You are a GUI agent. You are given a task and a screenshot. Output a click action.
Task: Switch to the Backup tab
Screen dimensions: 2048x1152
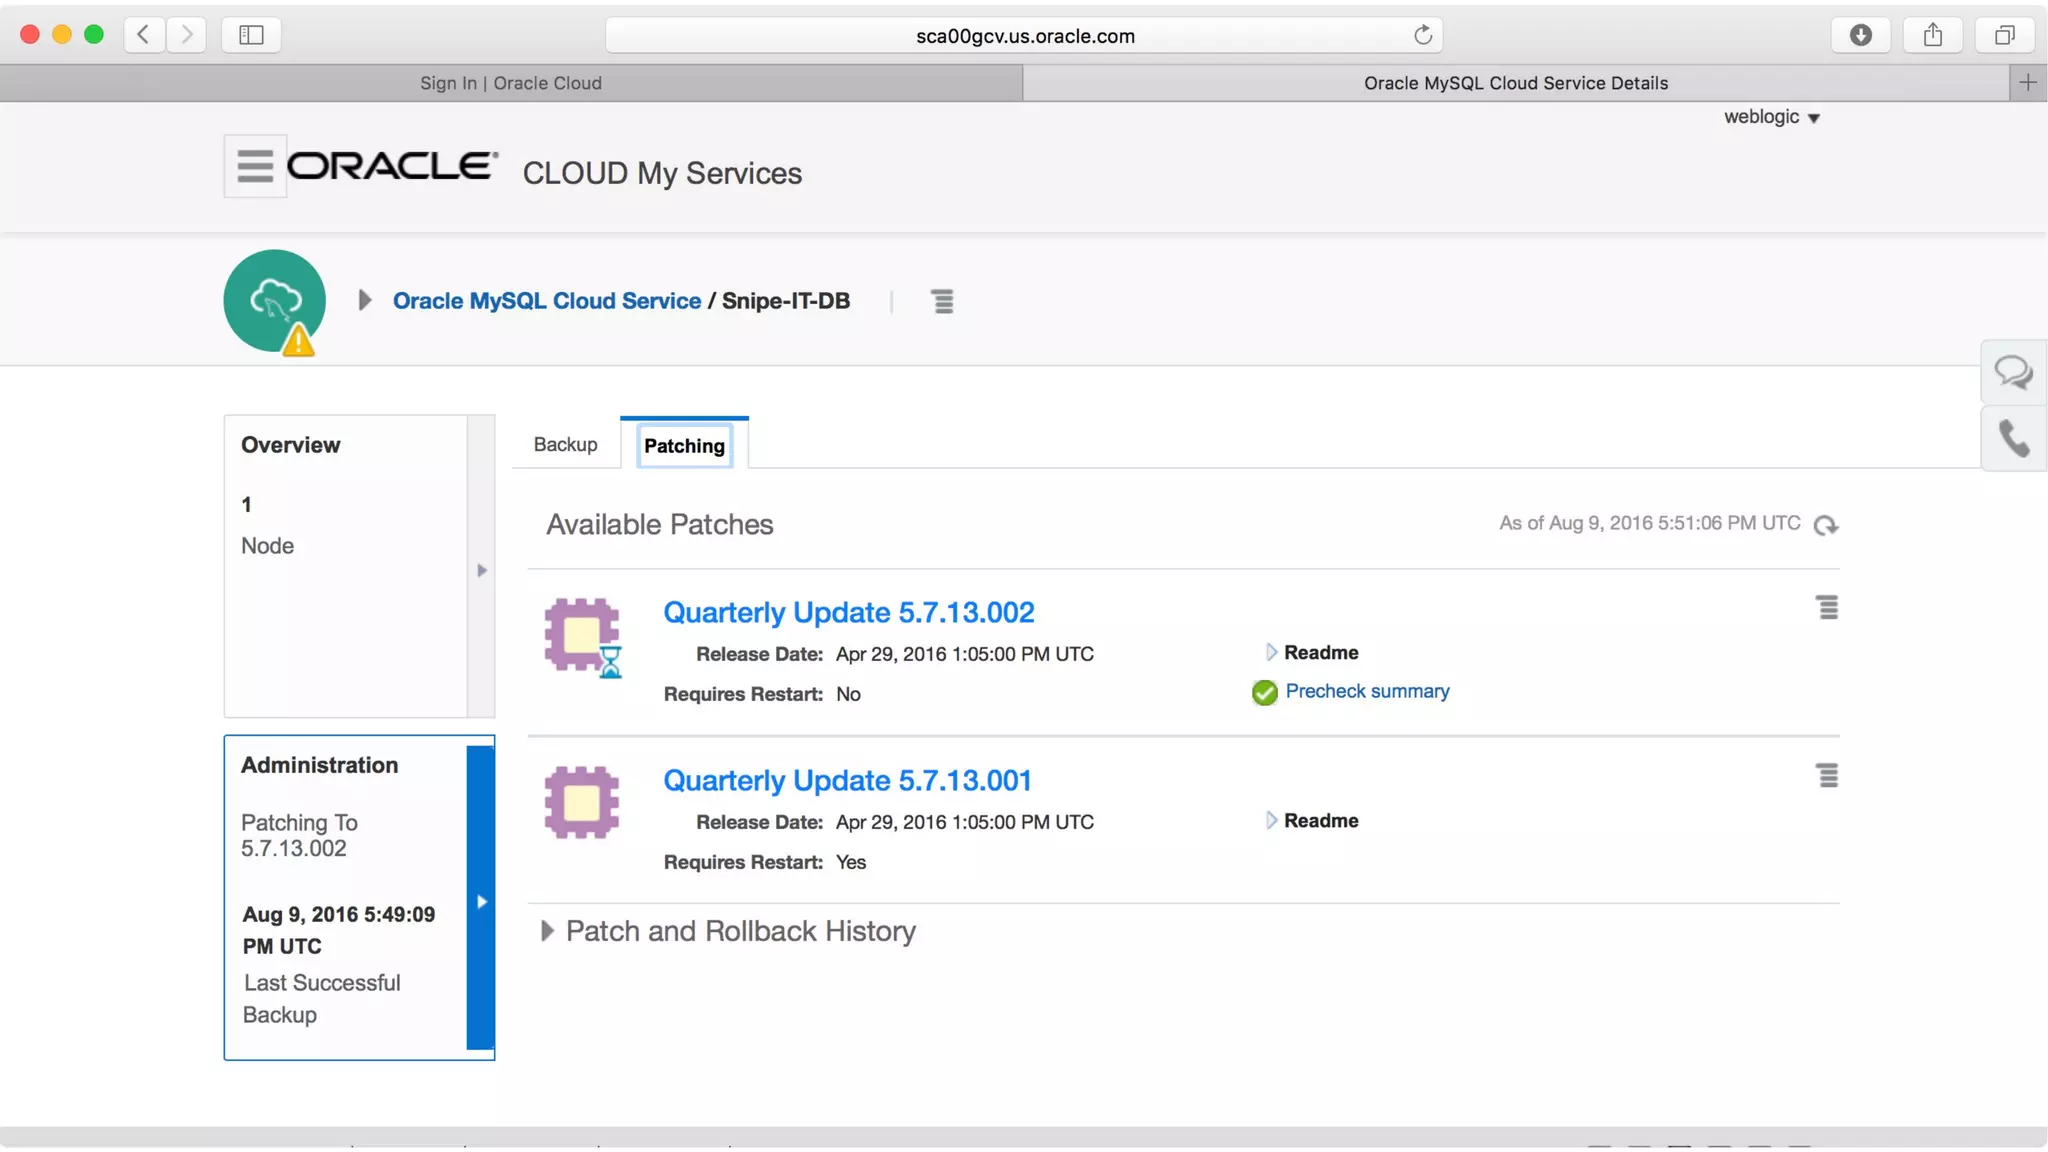(x=565, y=444)
